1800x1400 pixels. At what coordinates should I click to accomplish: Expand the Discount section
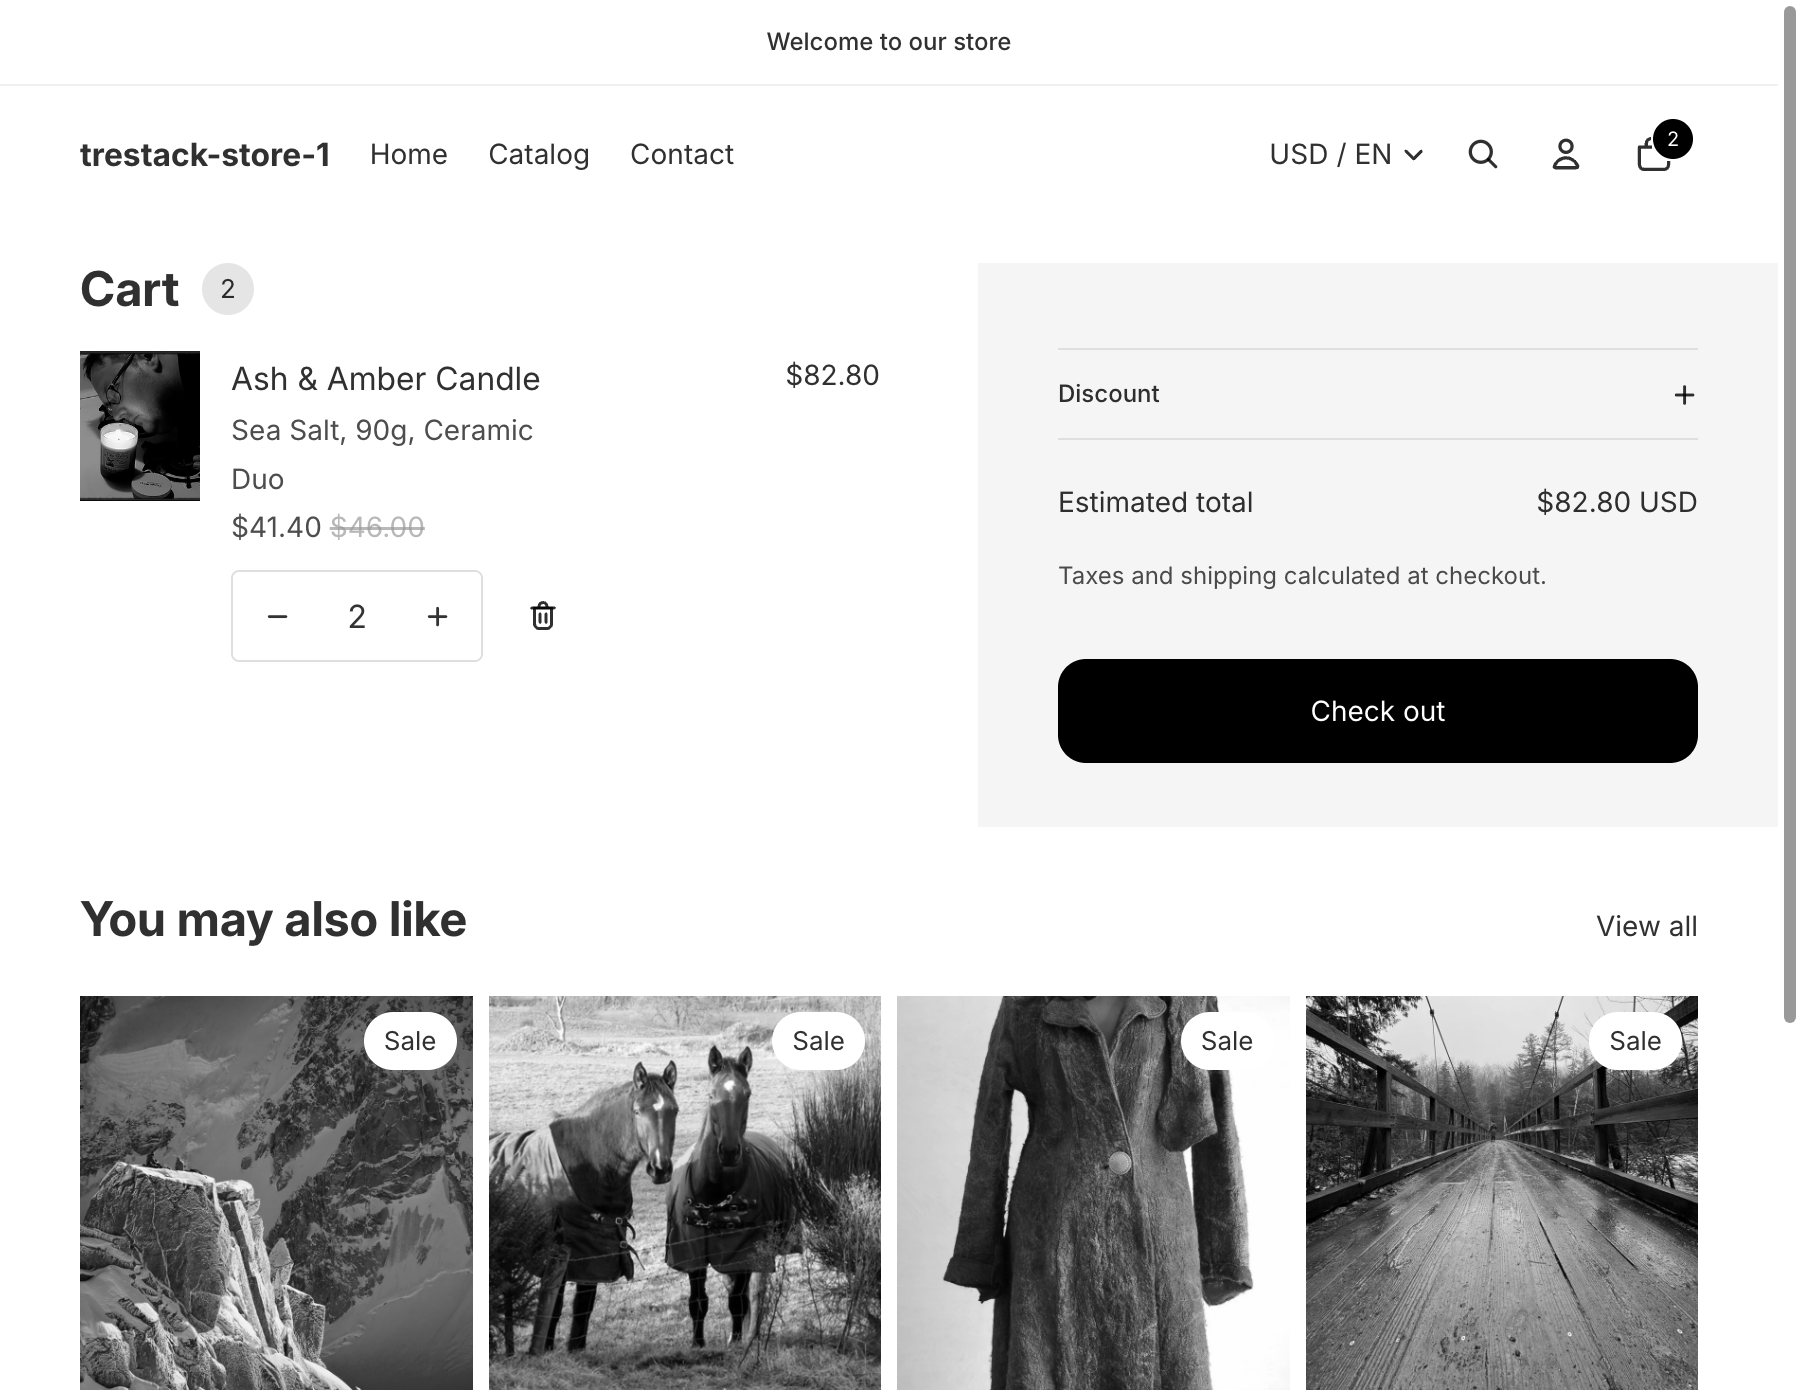pyautogui.click(x=1377, y=394)
